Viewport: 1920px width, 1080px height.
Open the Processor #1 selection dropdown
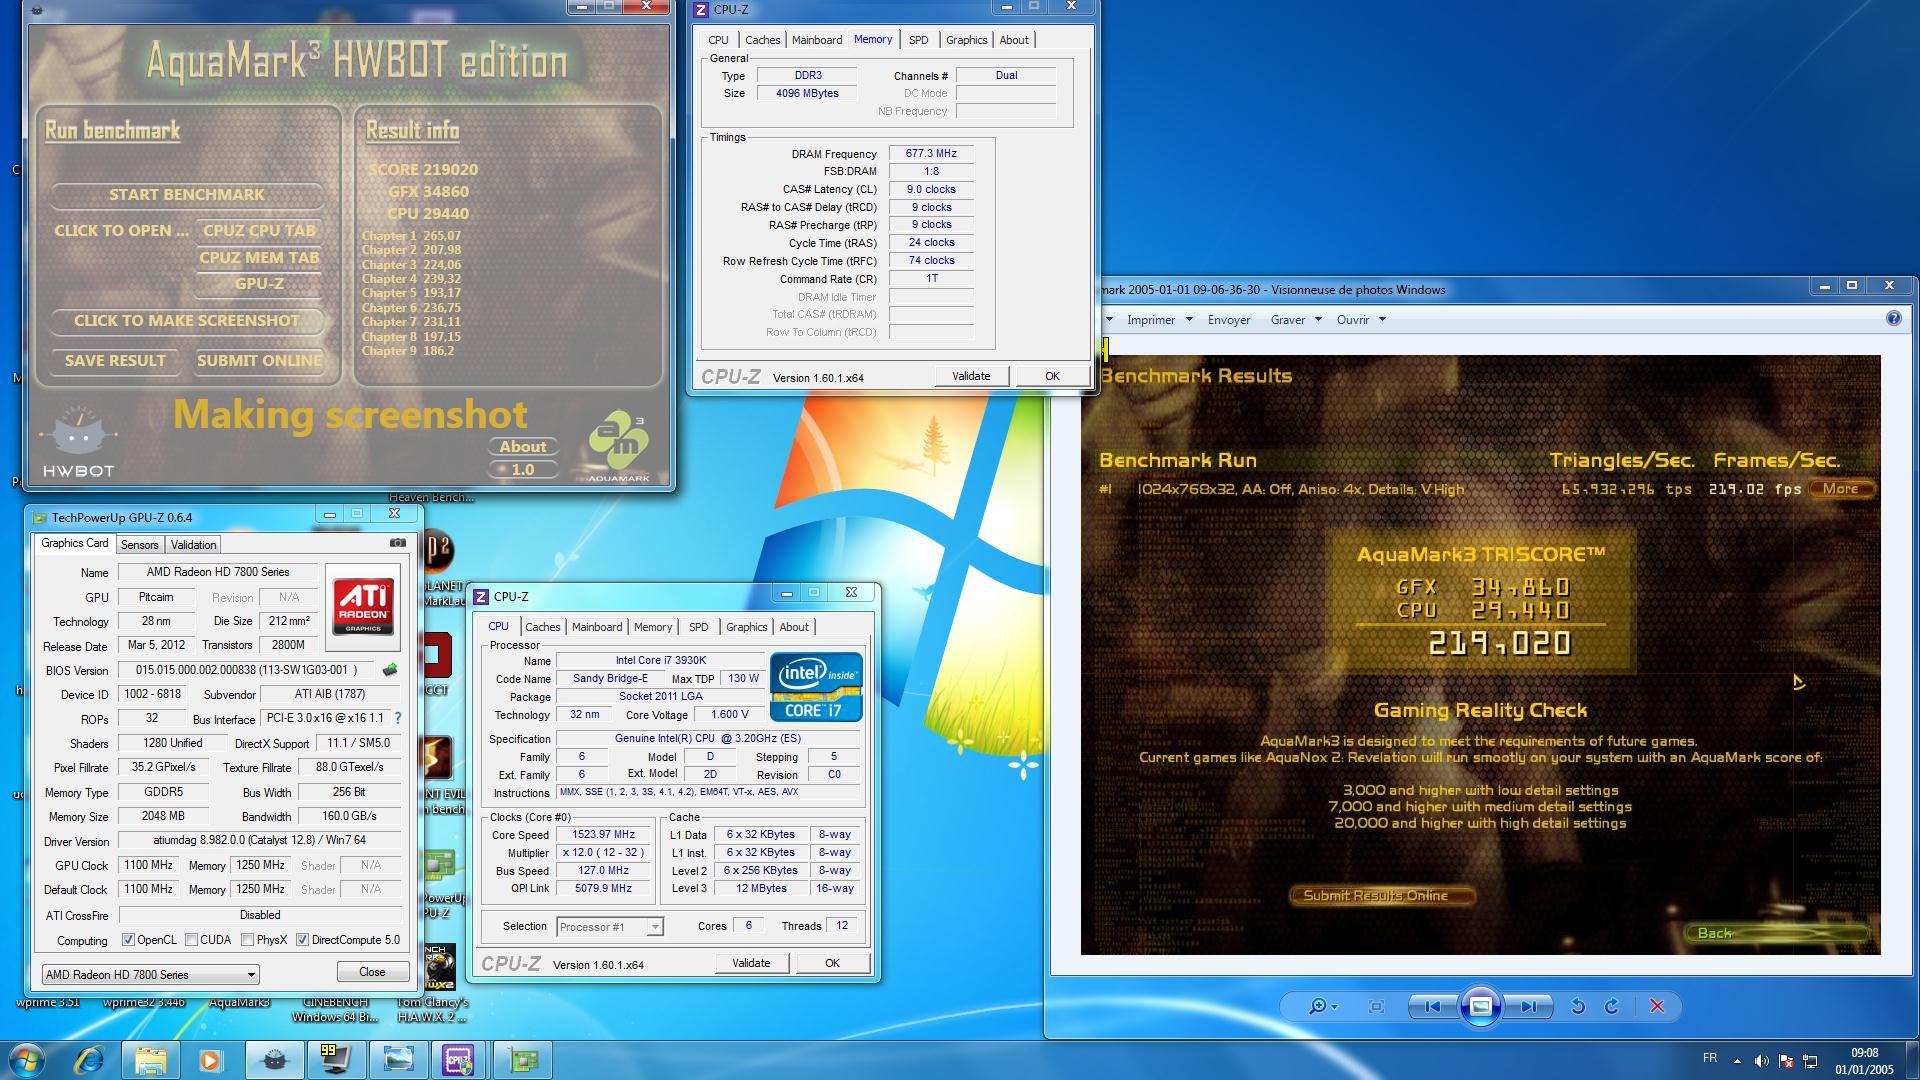click(609, 927)
